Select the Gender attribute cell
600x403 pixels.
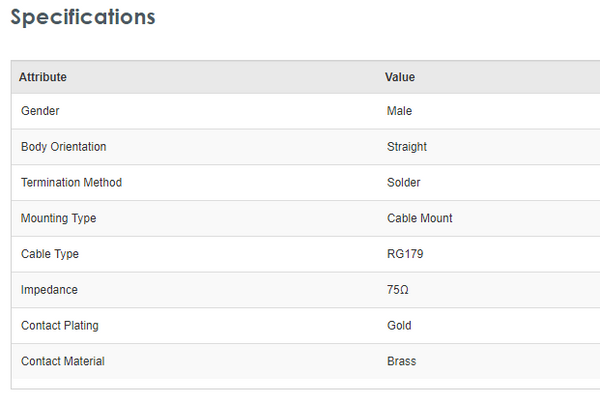click(x=41, y=111)
